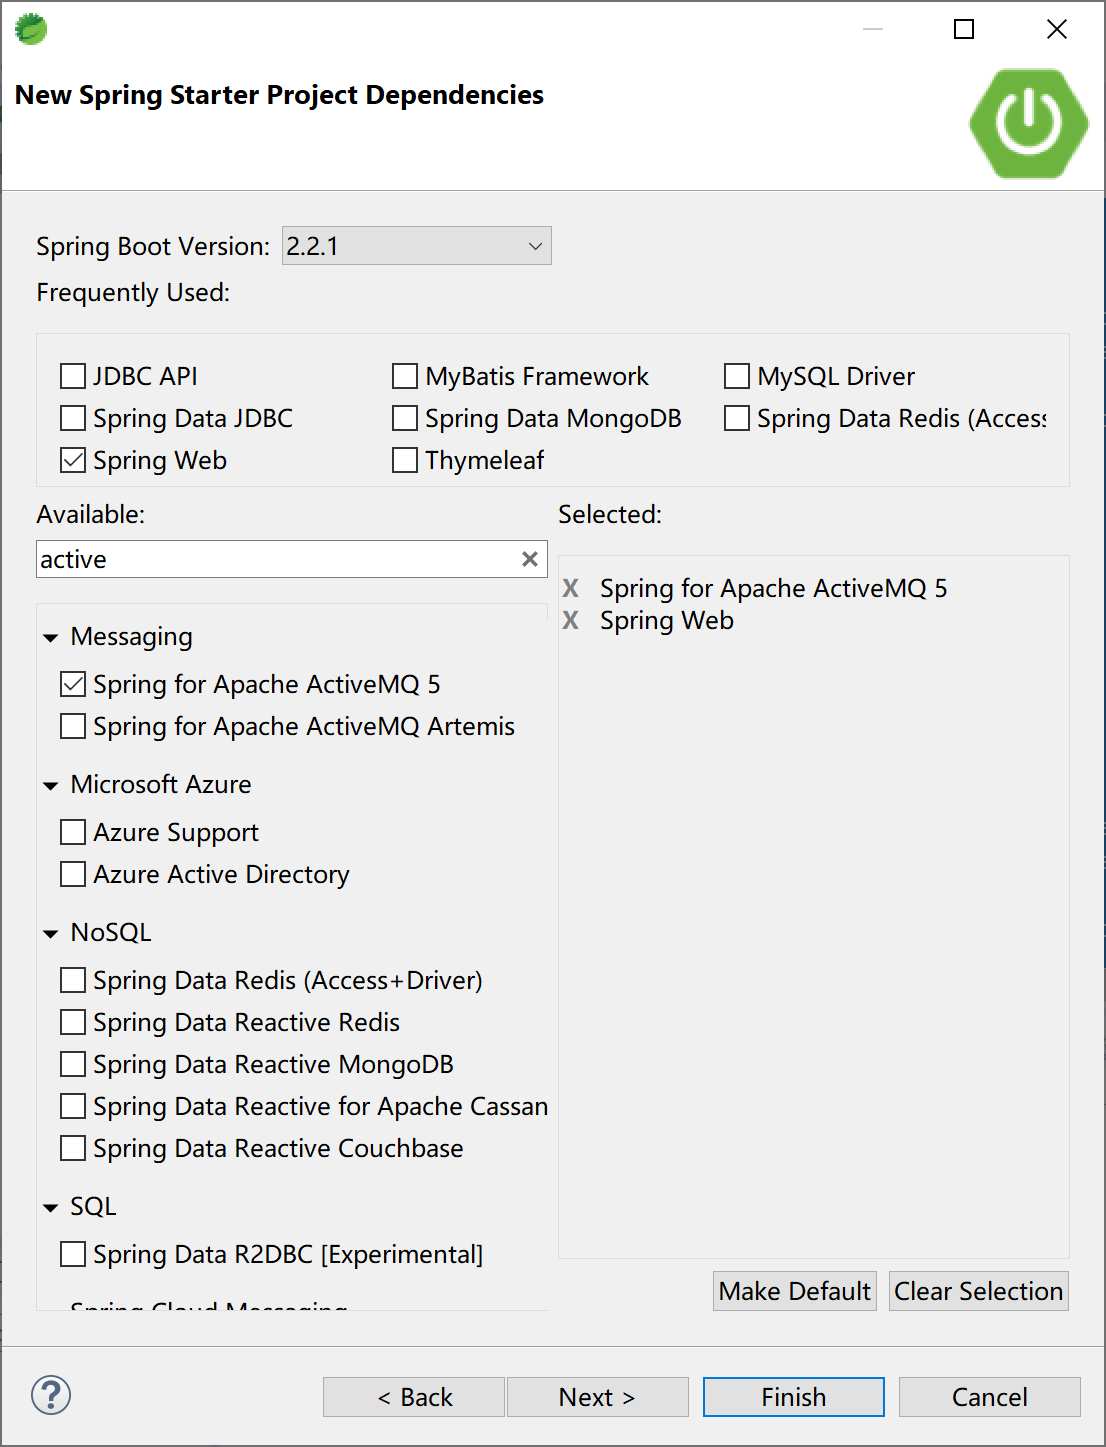The height and width of the screenshot is (1447, 1106).
Task: Click Finish to create the project
Action: (x=794, y=1397)
